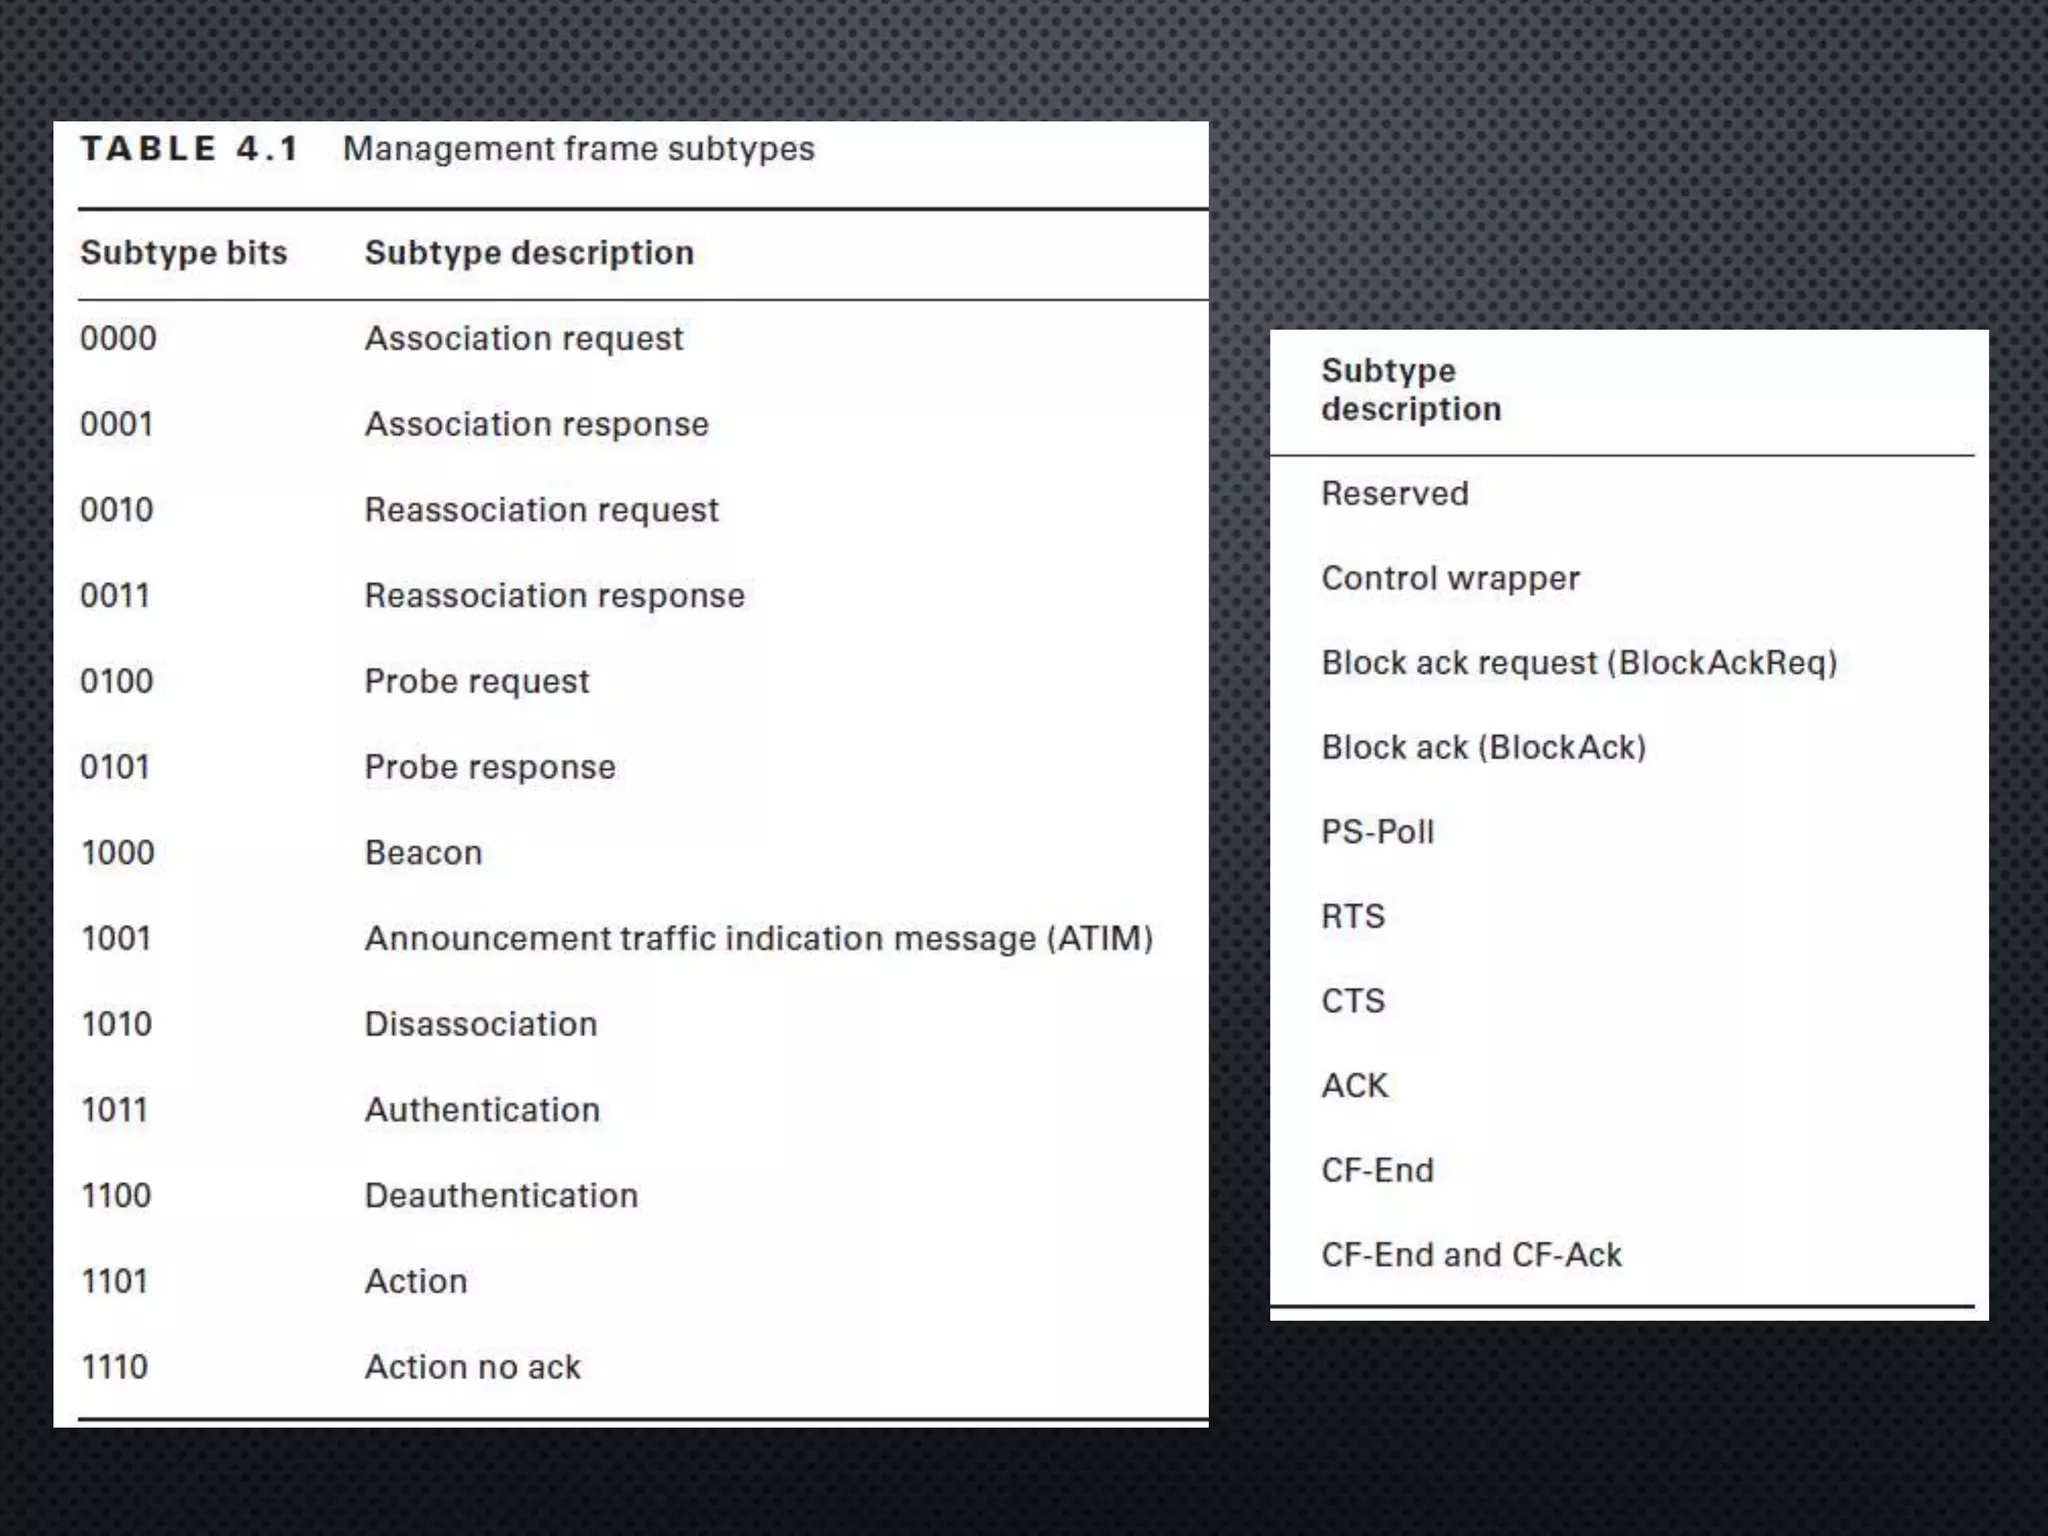Image resolution: width=2048 pixels, height=1536 pixels.
Task: Click Block ack request (BlockAckReq) text
Action: 1579,663
